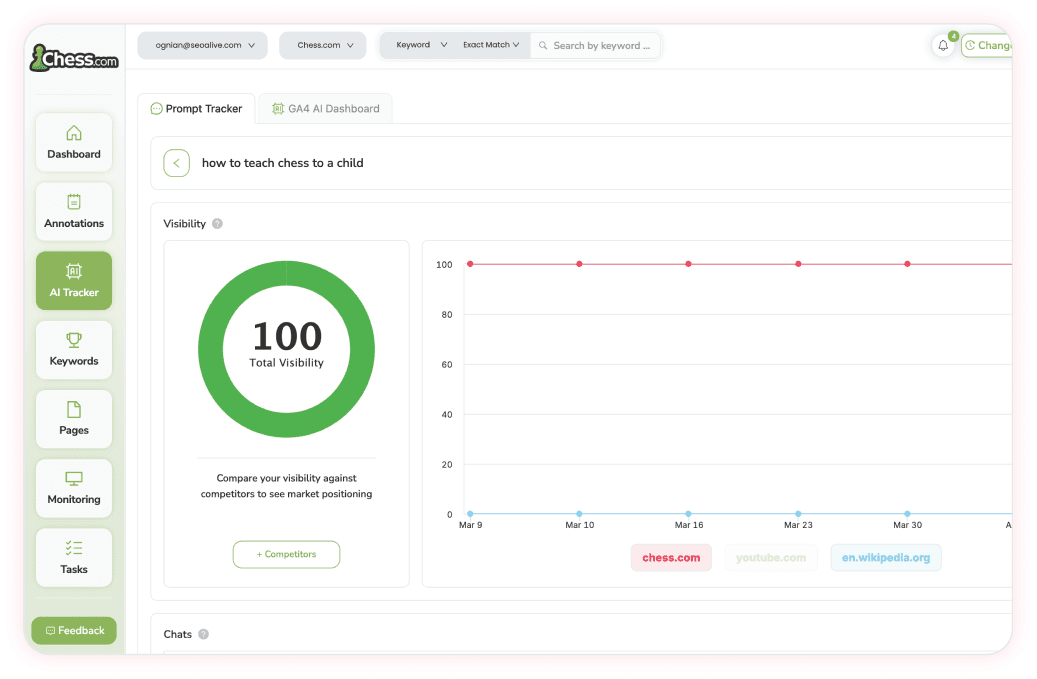Click the blue data point at Mar 9

click(470, 514)
